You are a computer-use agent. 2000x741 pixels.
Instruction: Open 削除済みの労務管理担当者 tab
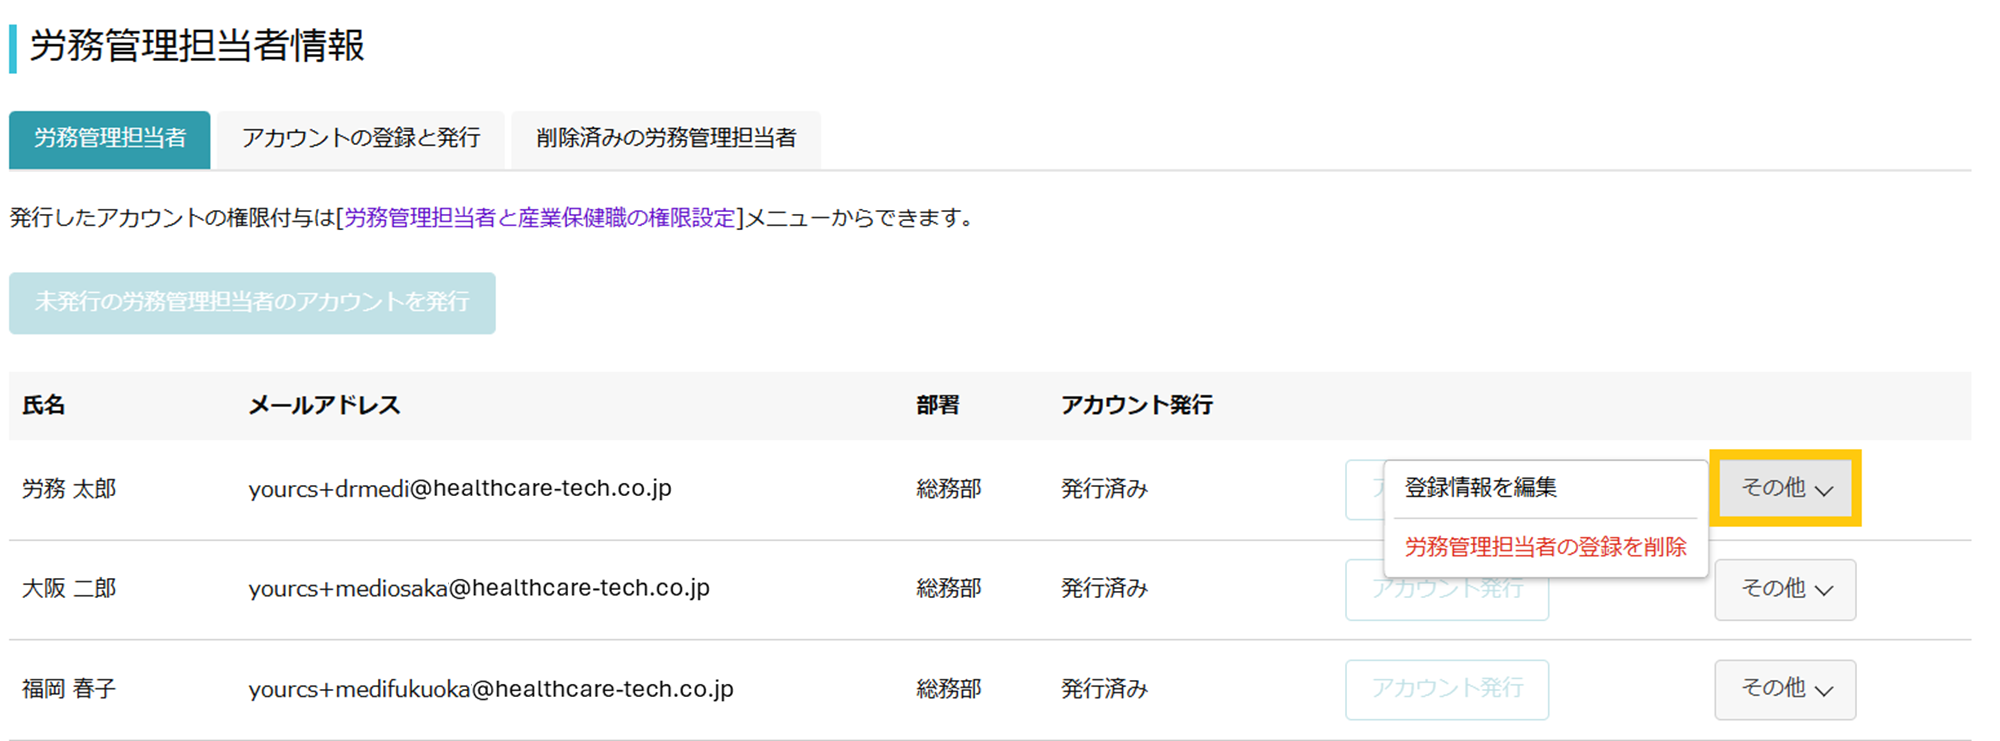tap(666, 139)
